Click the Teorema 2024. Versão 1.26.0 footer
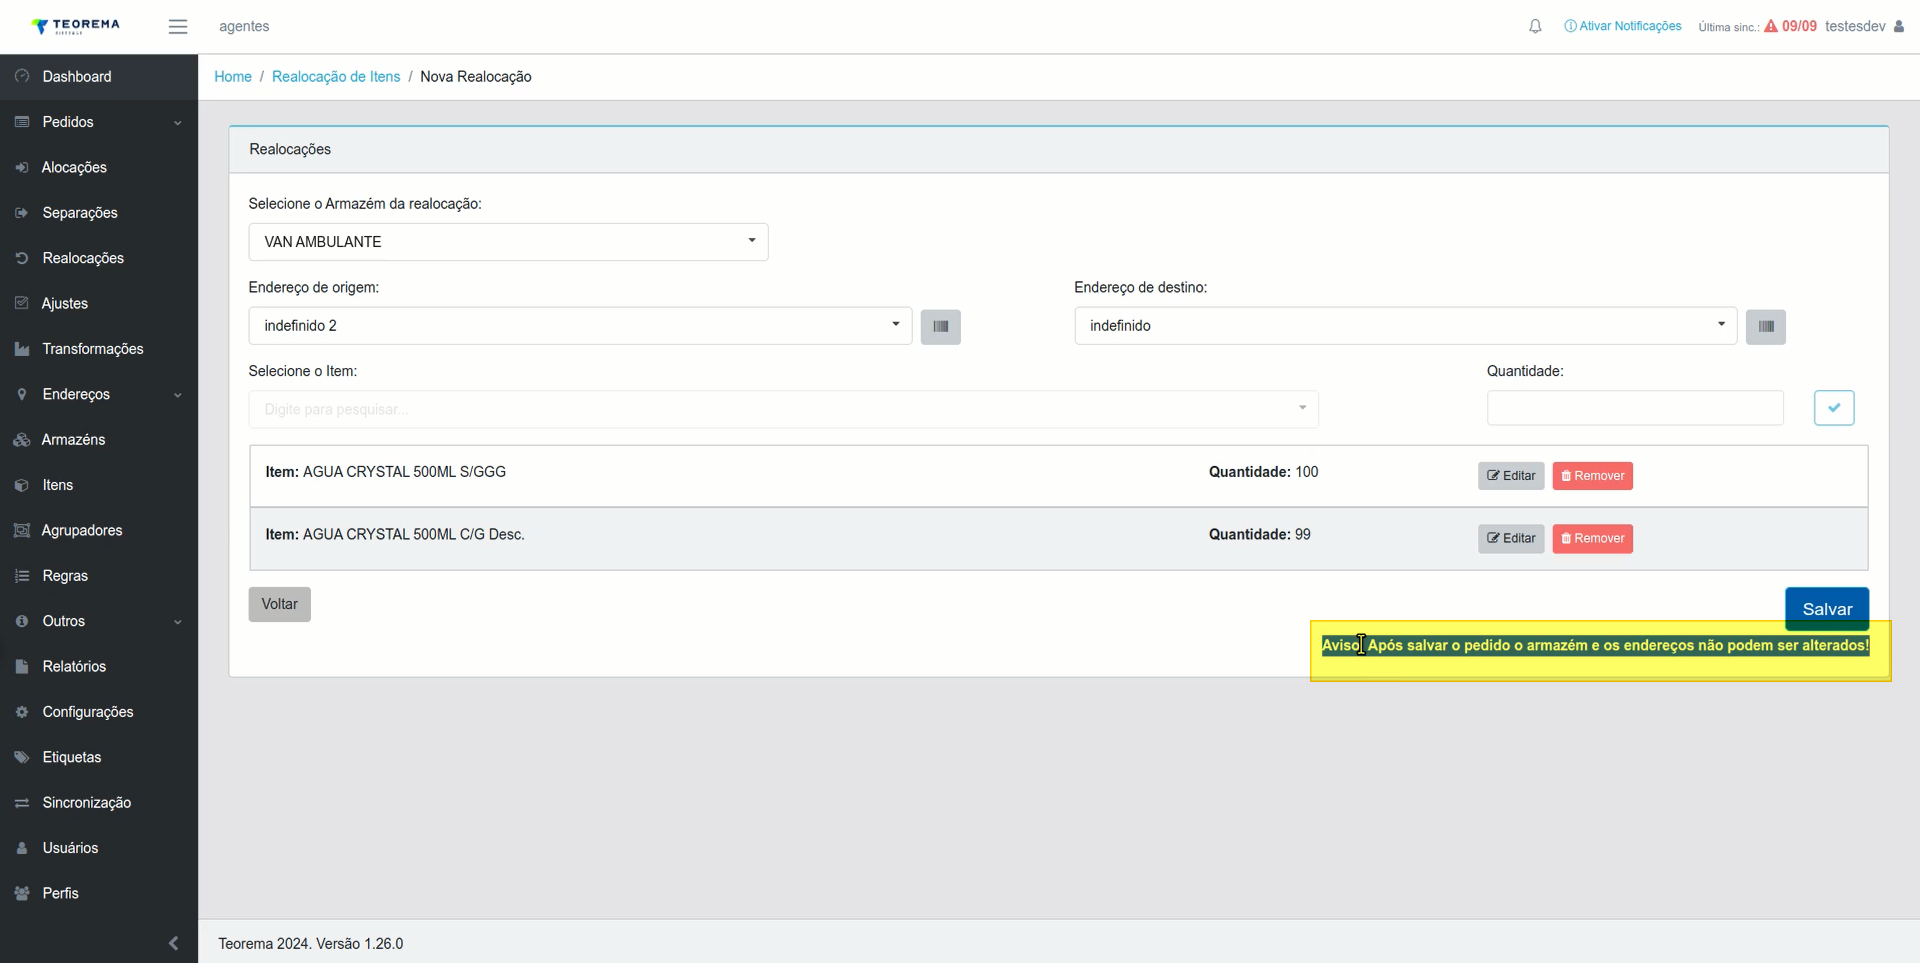 (x=311, y=944)
